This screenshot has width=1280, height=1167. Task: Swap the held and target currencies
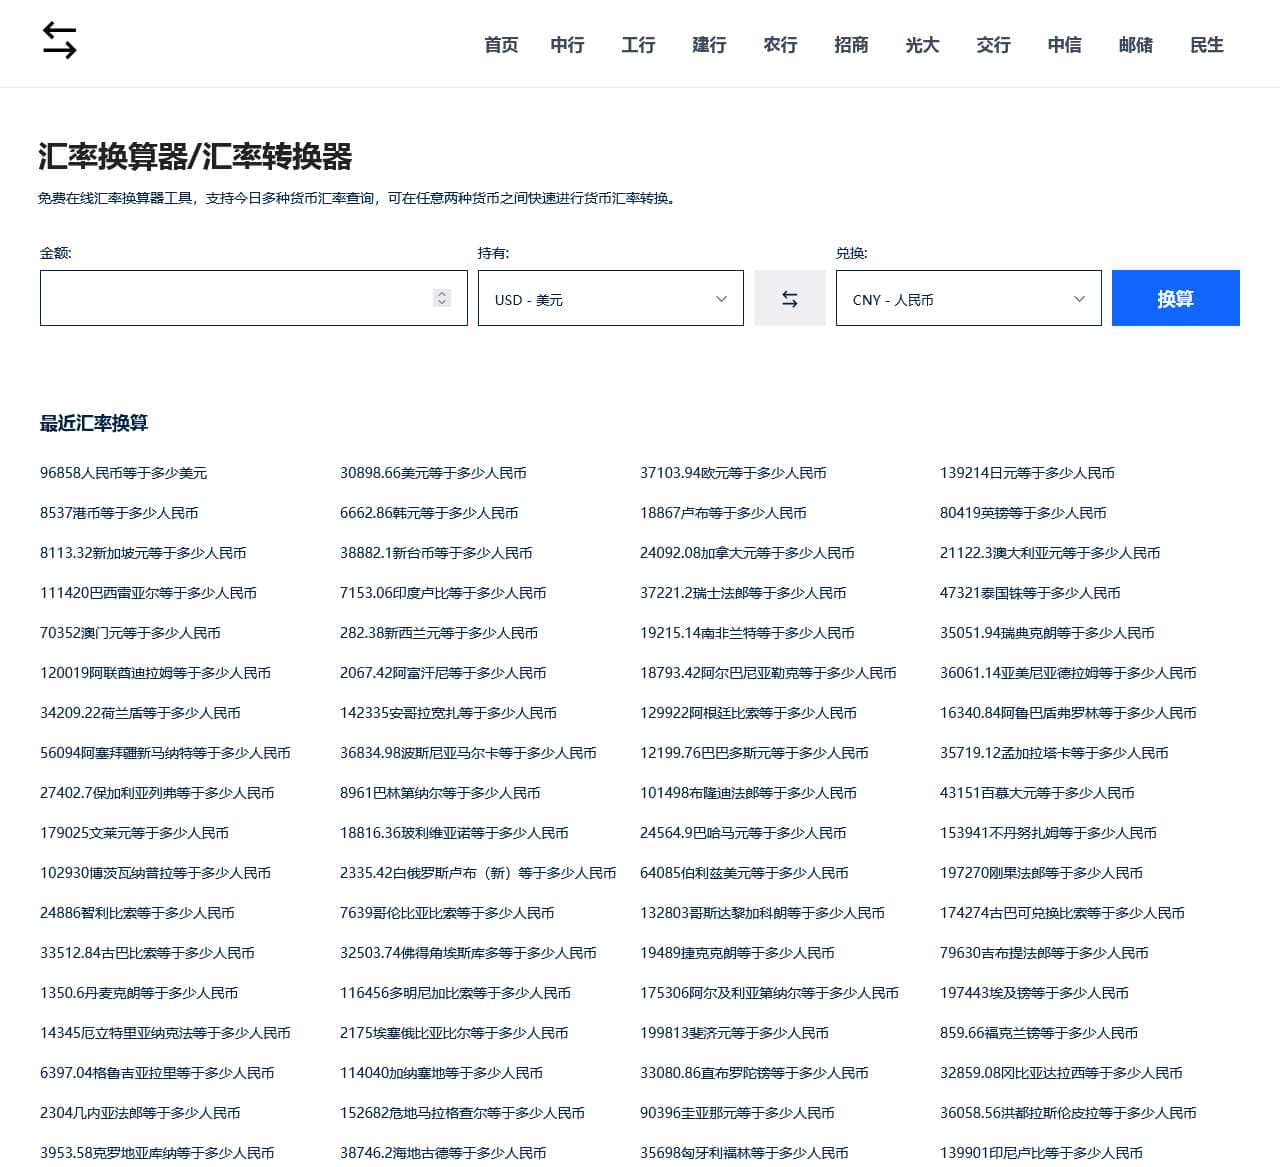[x=790, y=298]
